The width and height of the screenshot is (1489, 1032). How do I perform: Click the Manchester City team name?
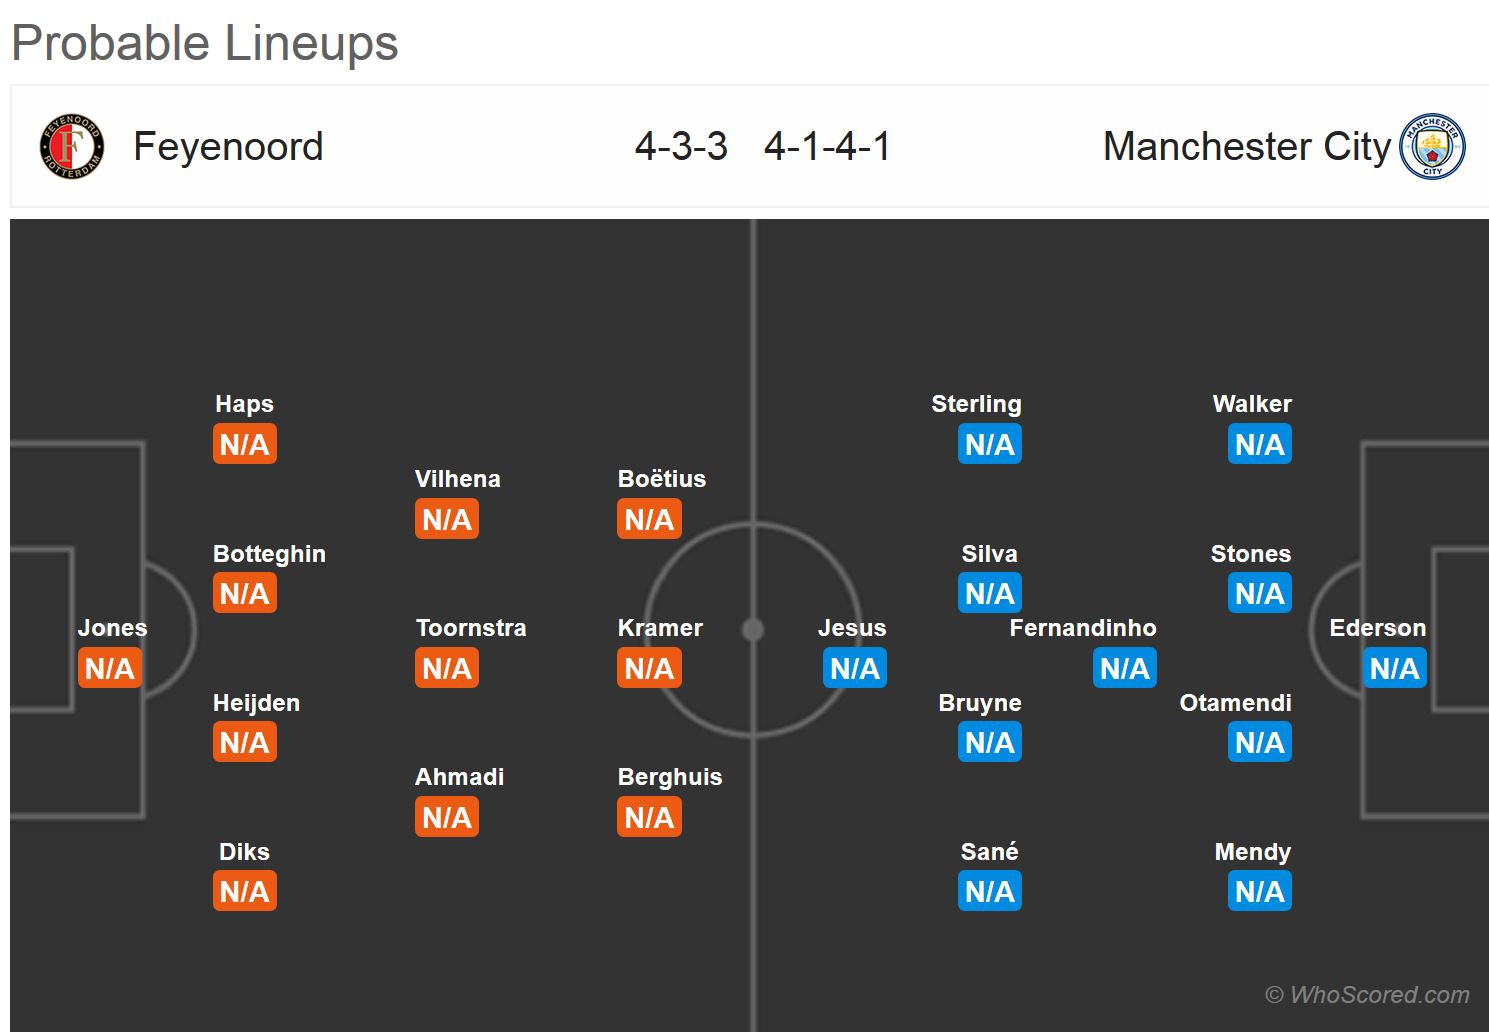(1246, 146)
